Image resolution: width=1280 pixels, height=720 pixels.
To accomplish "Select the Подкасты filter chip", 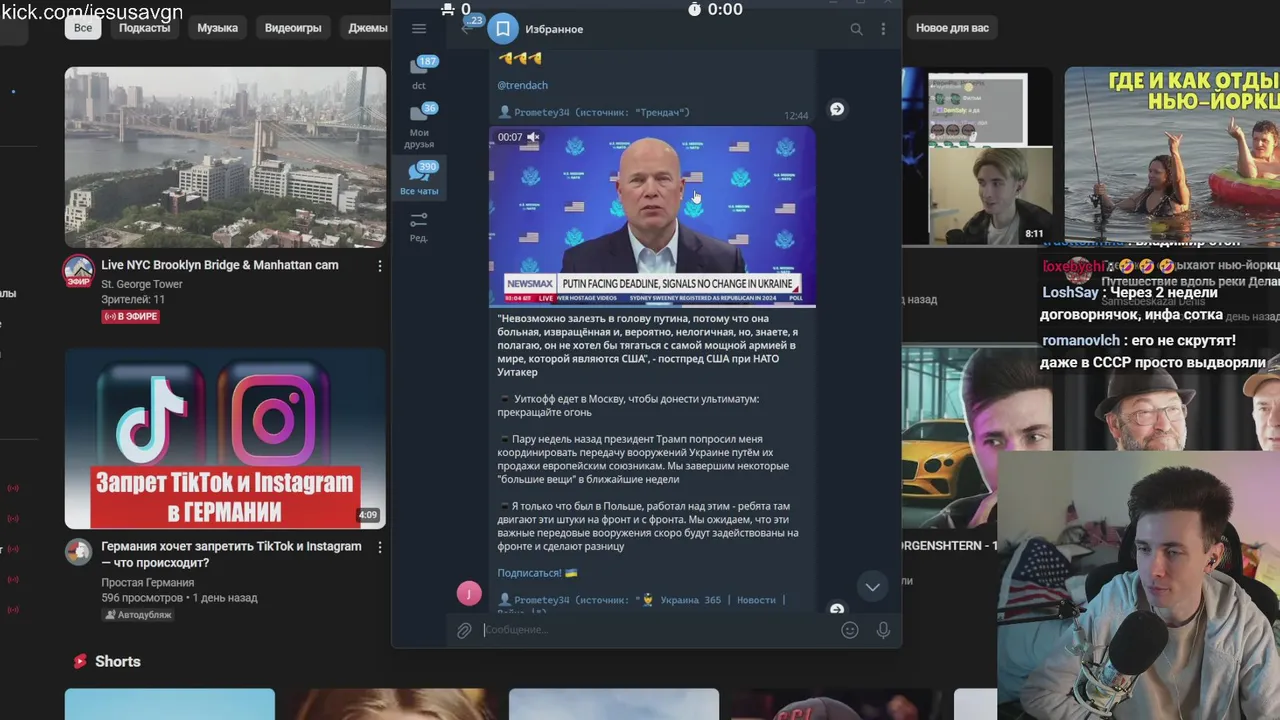I will click(144, 28).
